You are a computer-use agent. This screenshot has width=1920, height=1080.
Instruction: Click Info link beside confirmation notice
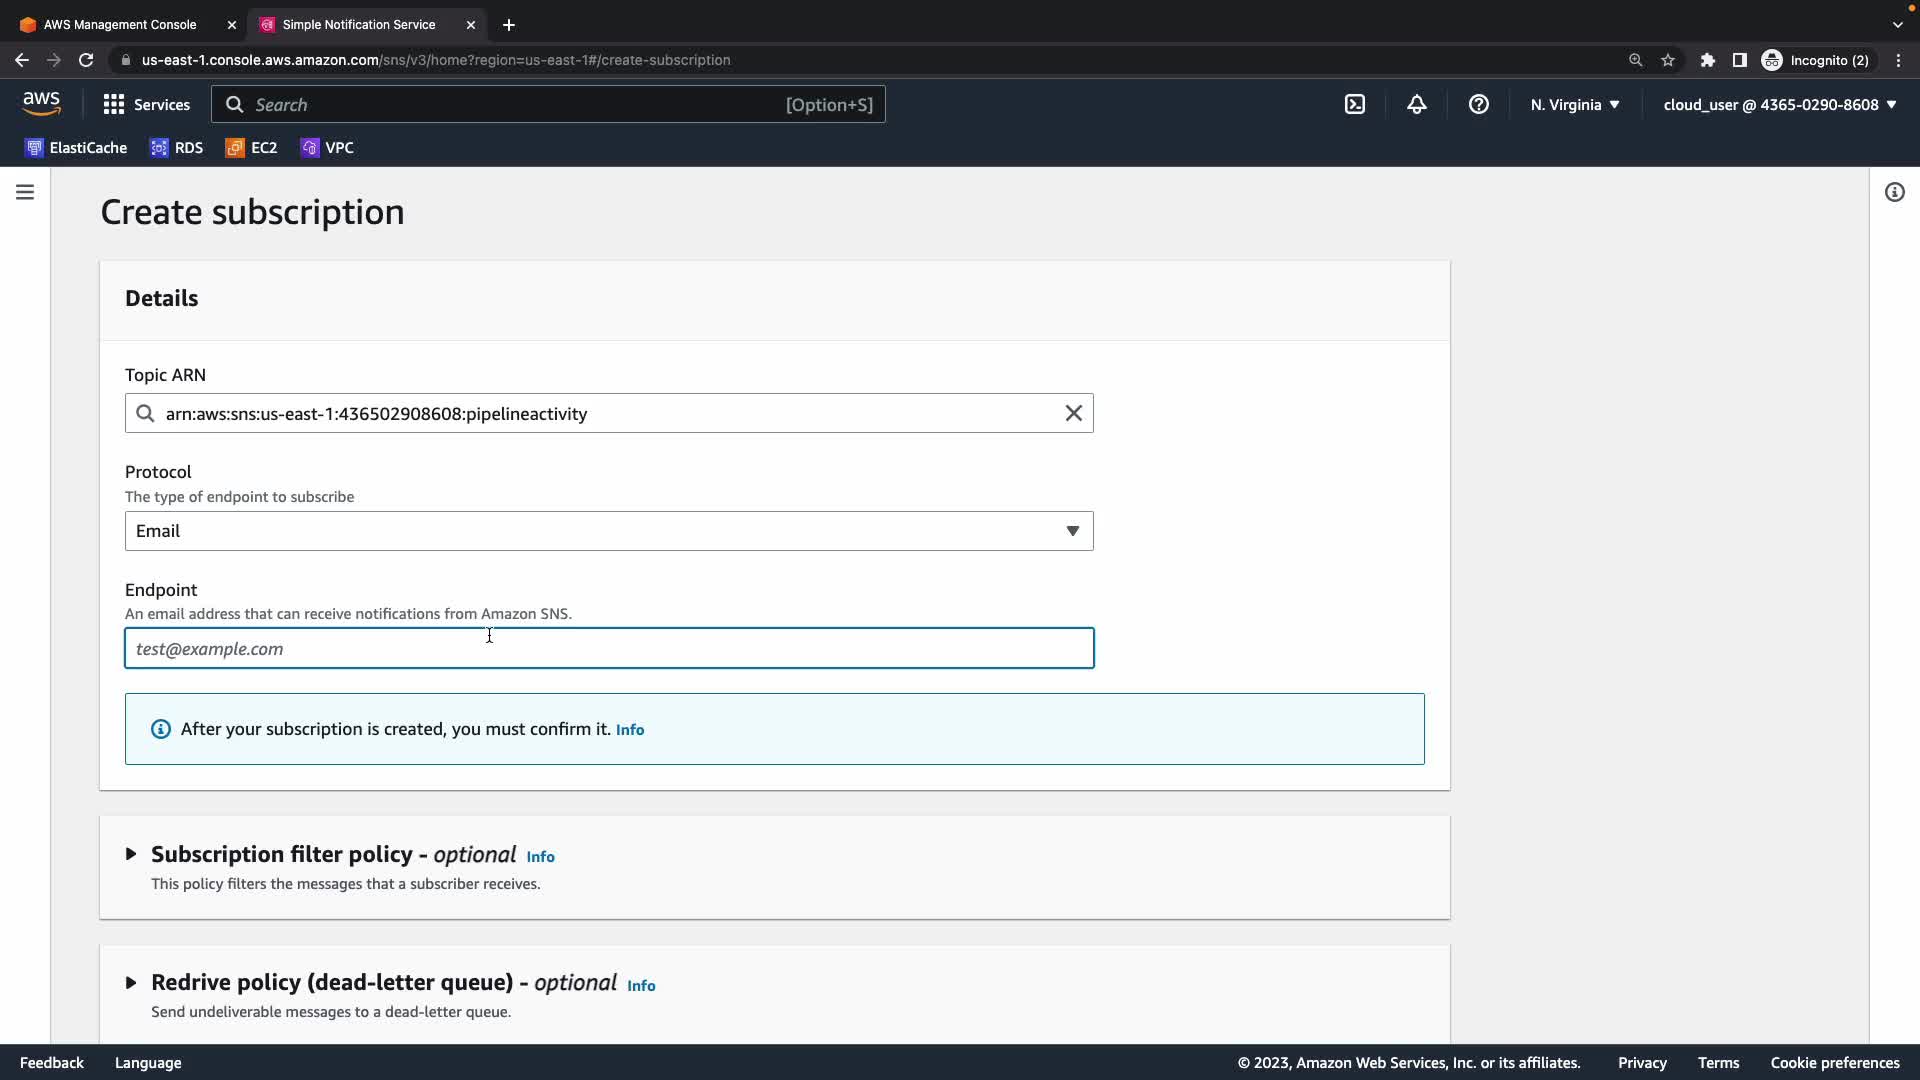click(630, 730)
